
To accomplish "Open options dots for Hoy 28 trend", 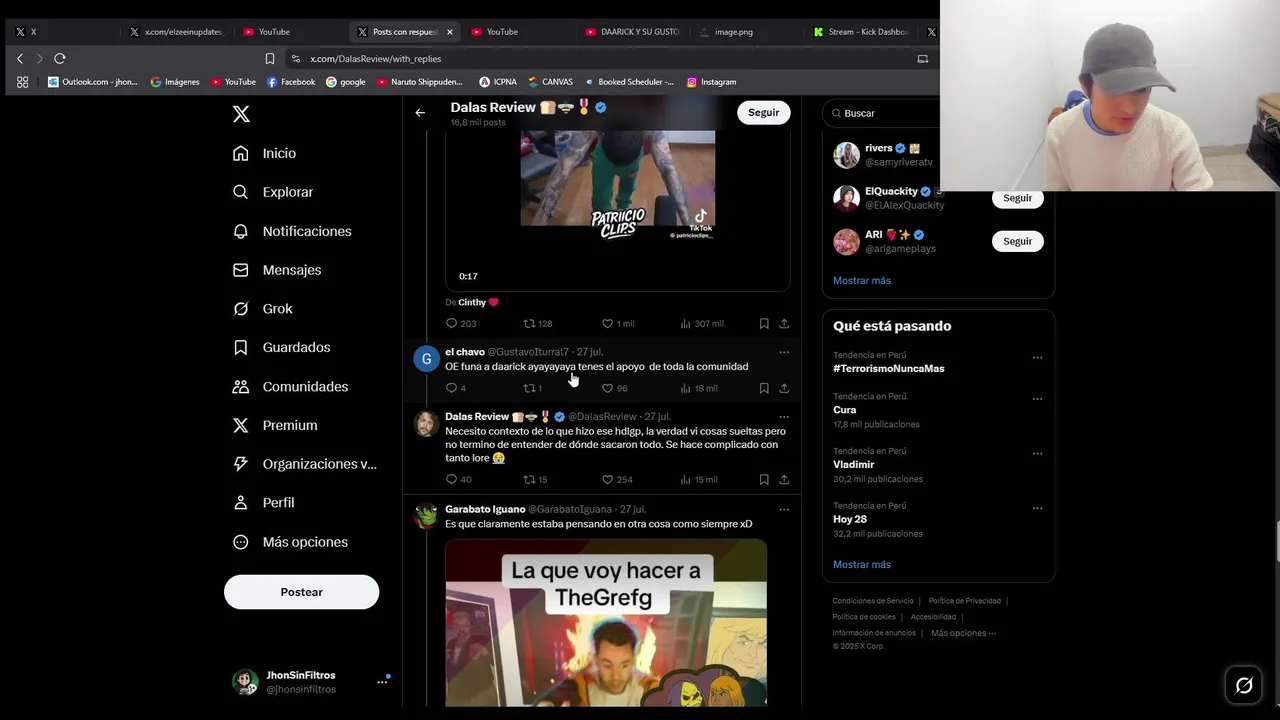I will pyautogui.click(x=1037, y=508).
